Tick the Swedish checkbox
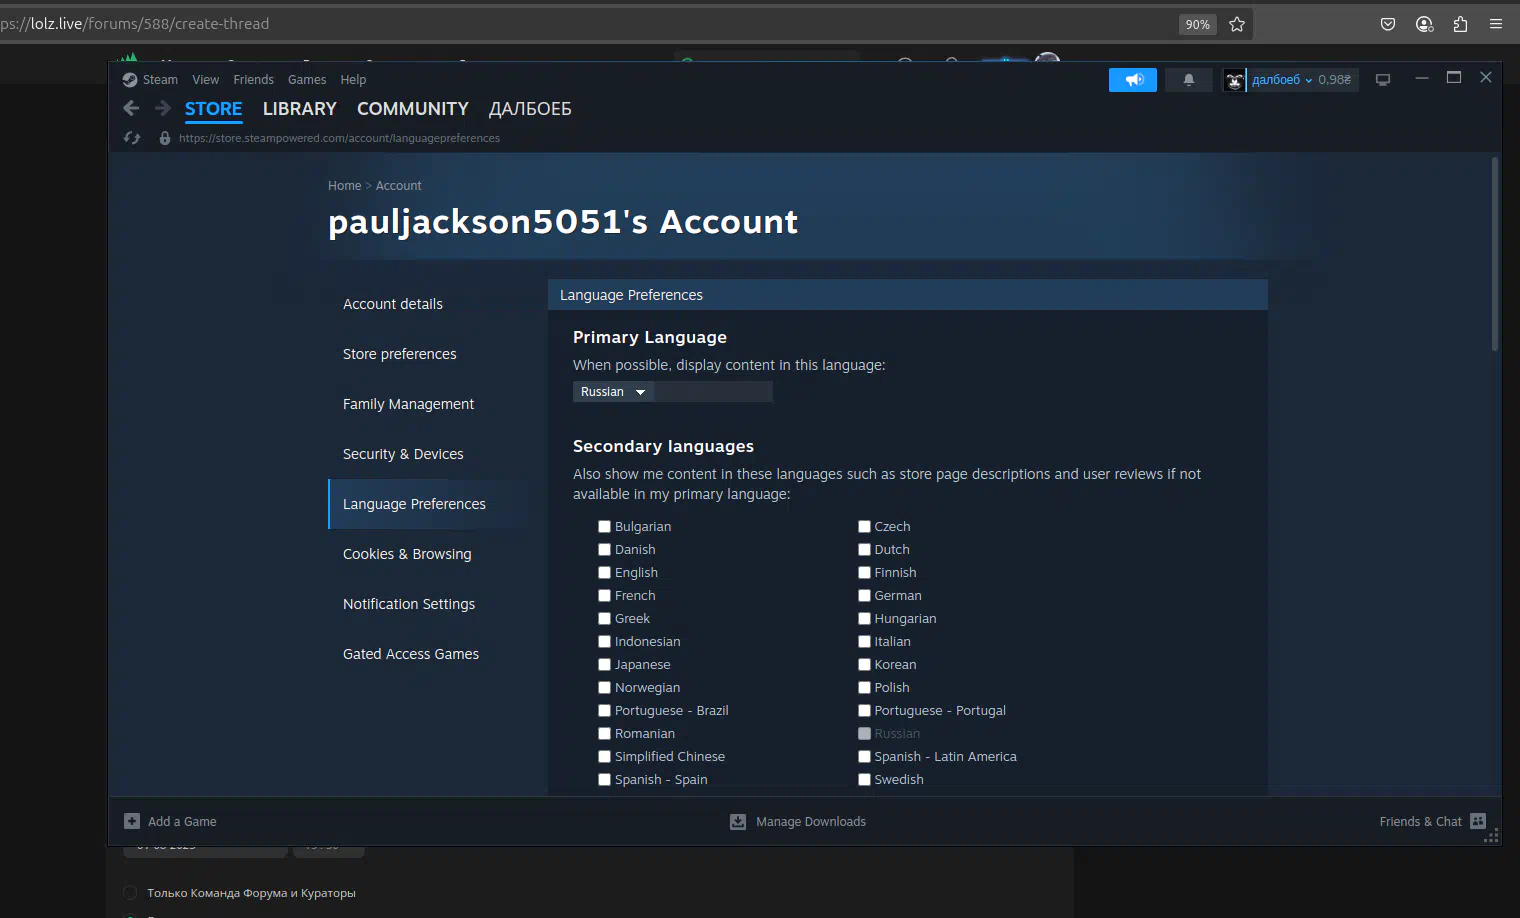Image resolution: width=1520 pixels, height=918 pixels. coord(864,779)
